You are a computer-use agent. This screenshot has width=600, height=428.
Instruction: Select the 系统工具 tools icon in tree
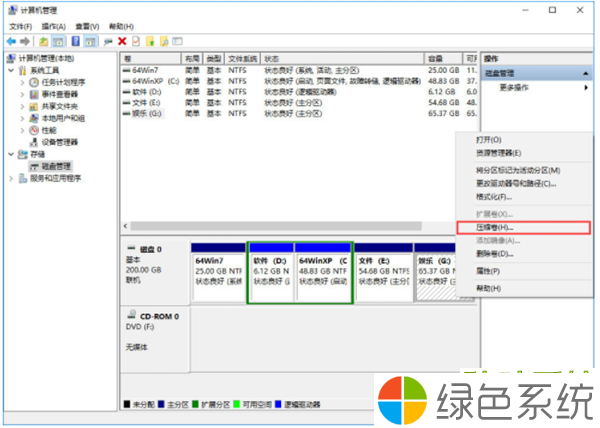[23, 70]
